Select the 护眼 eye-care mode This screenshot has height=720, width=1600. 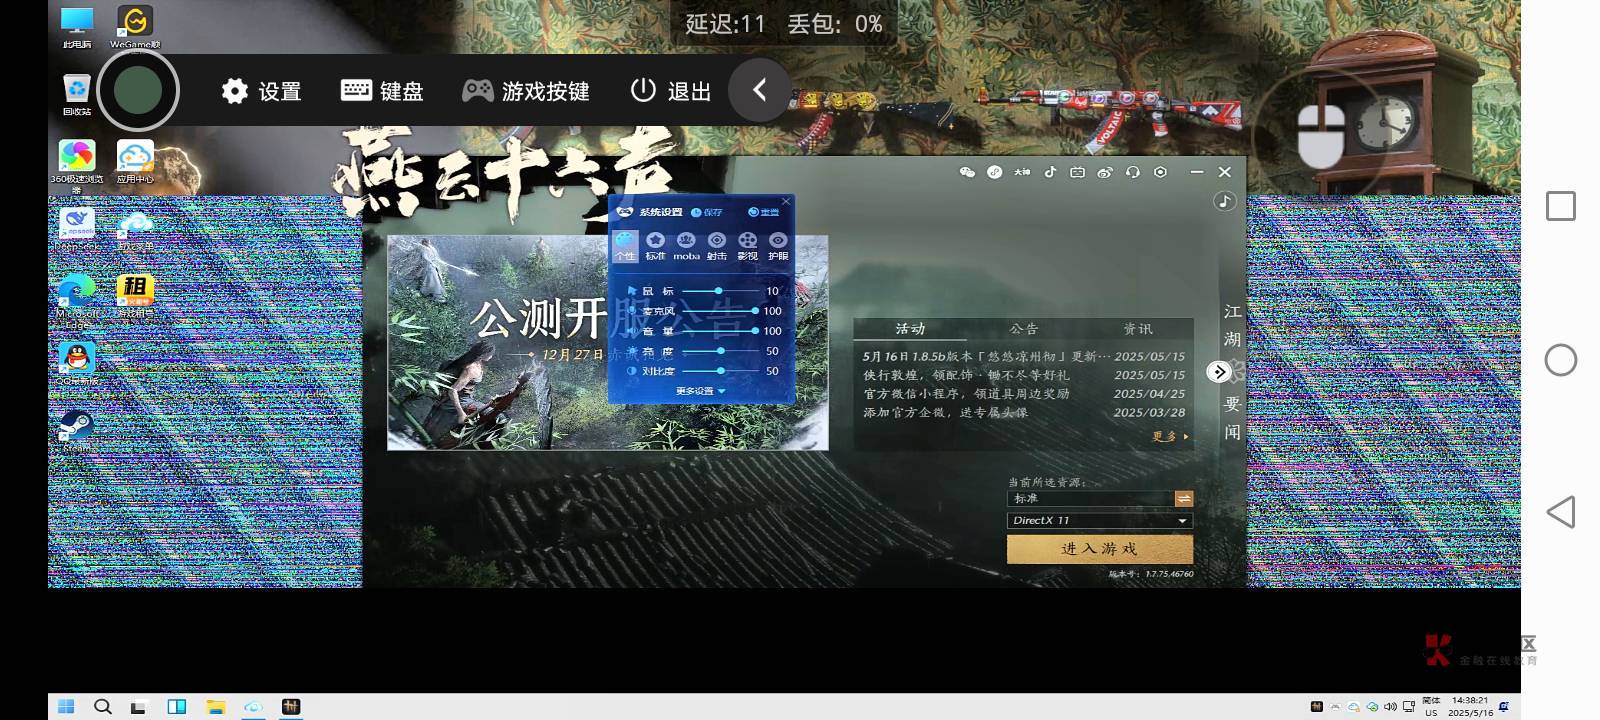click(x=778, y=245)
